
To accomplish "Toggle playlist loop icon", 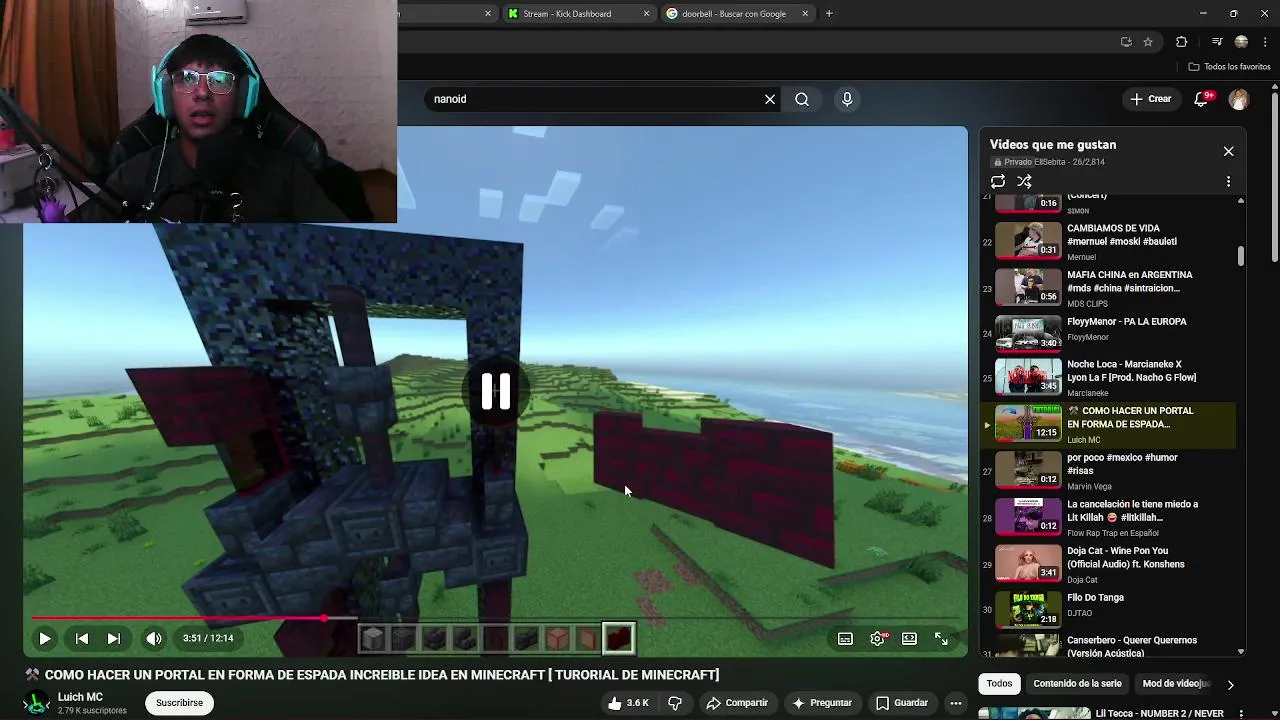I will click(998, 182).
